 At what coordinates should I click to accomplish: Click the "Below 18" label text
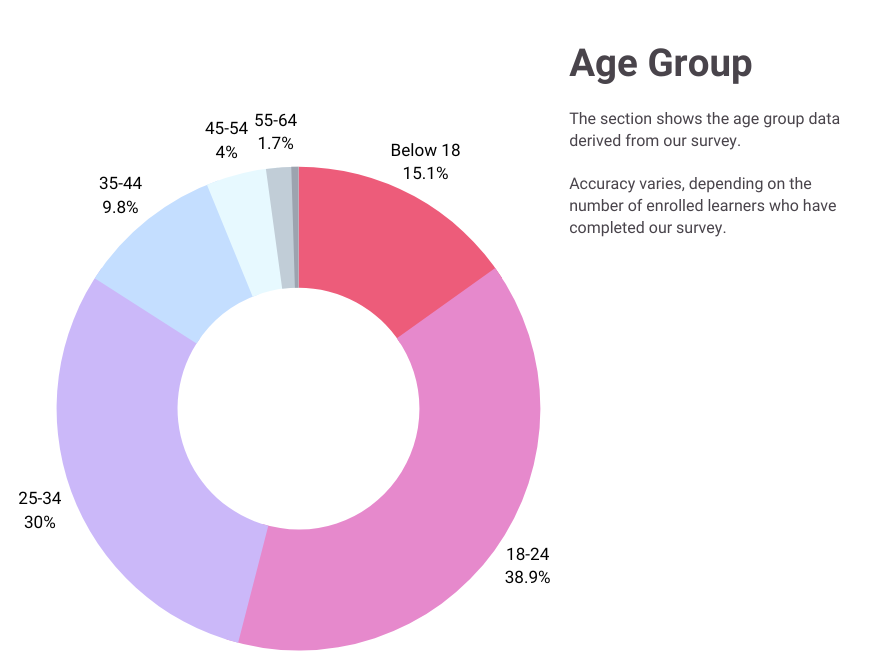coord(425,151)
